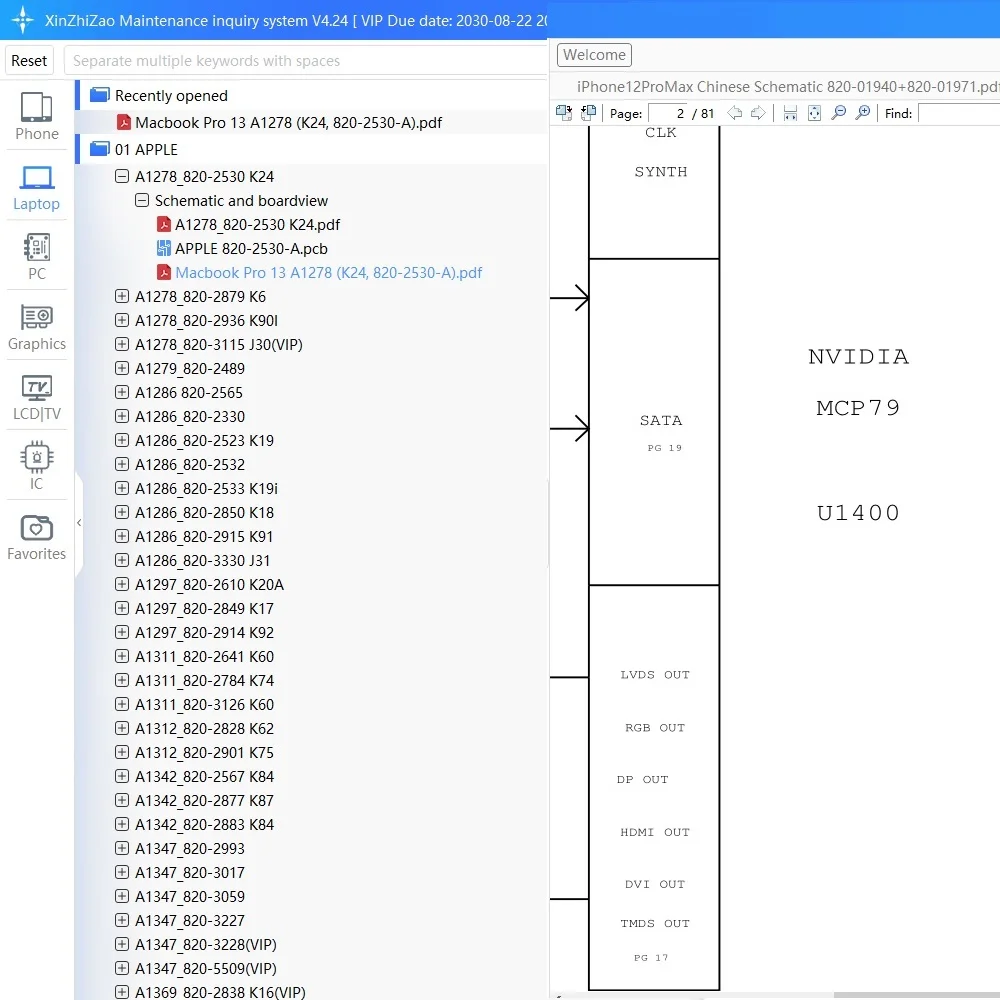The height and width of the screenshot is (1000, 1000).
Task: Open the LCD|TV category
Action: point(36,396)
